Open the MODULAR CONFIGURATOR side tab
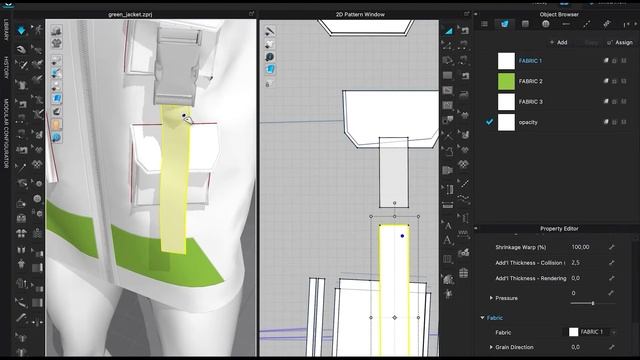Screen dimensions: 640x360 [6, 133]
